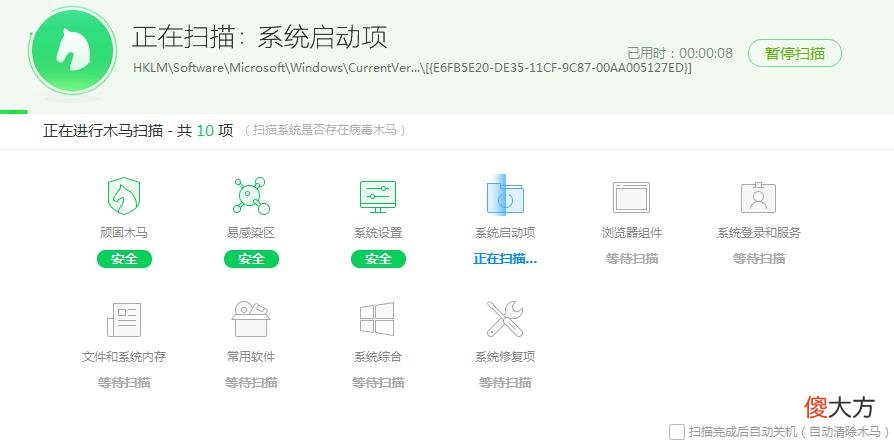The width and height of the screenshot is (894, 445).
Task: Click 等待扫描 under 系统综合
Action: [x=378, y=382]
